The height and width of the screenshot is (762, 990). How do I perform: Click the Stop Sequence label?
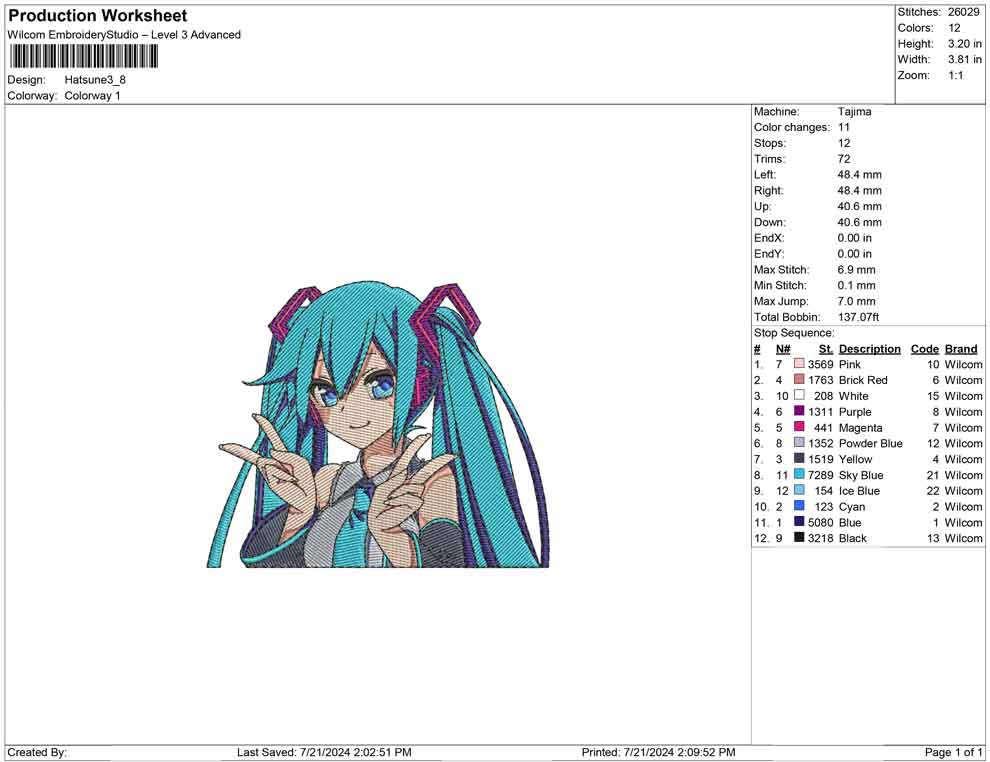point(794,333)
